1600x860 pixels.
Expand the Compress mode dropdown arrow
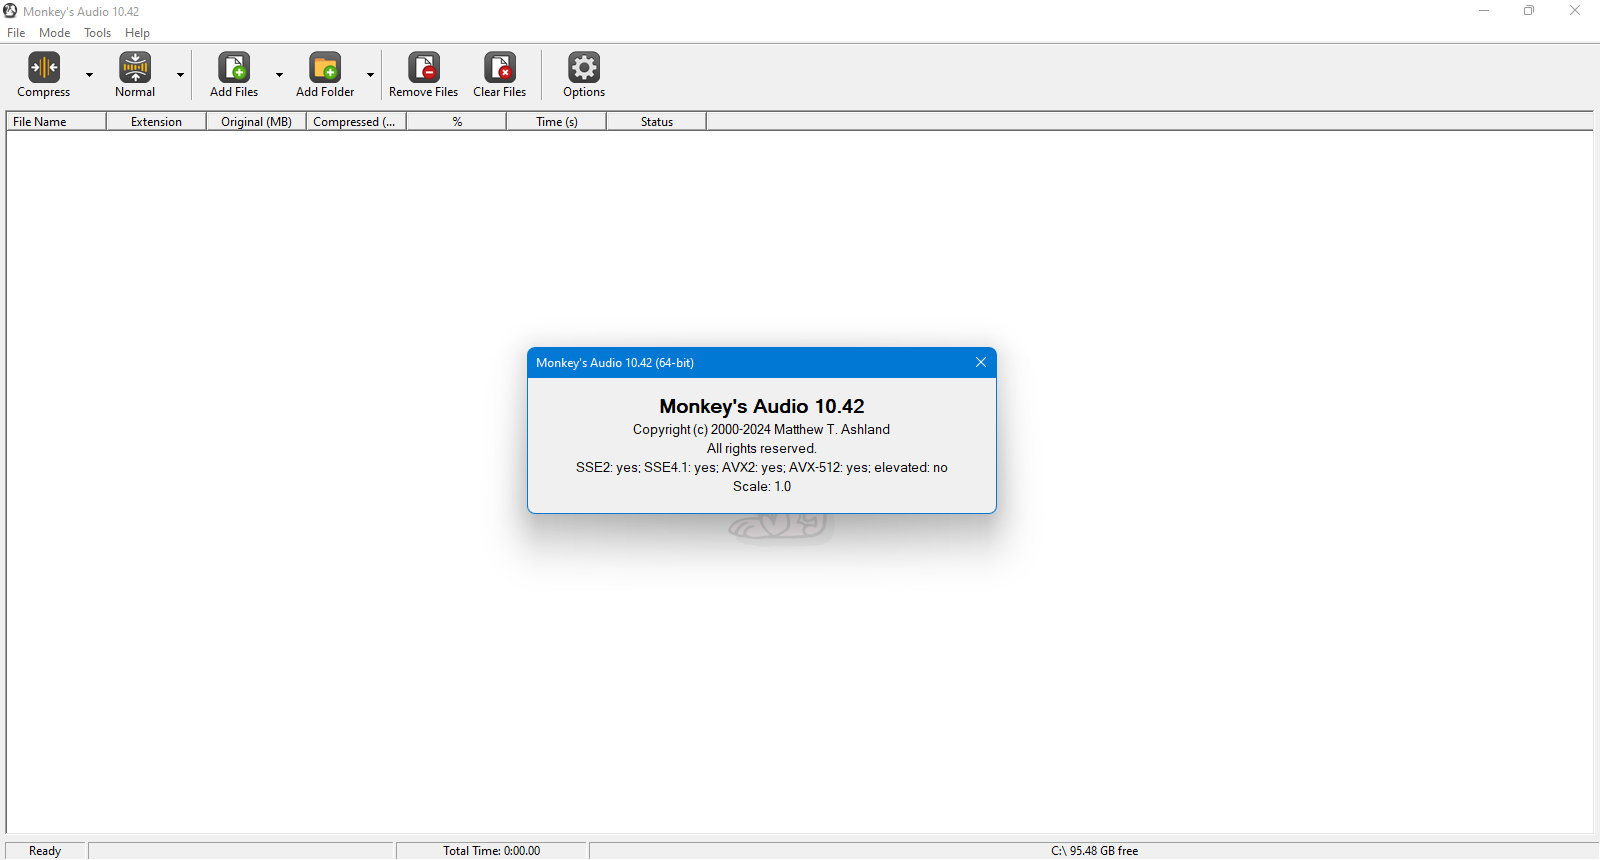click(x=89, y=75)
